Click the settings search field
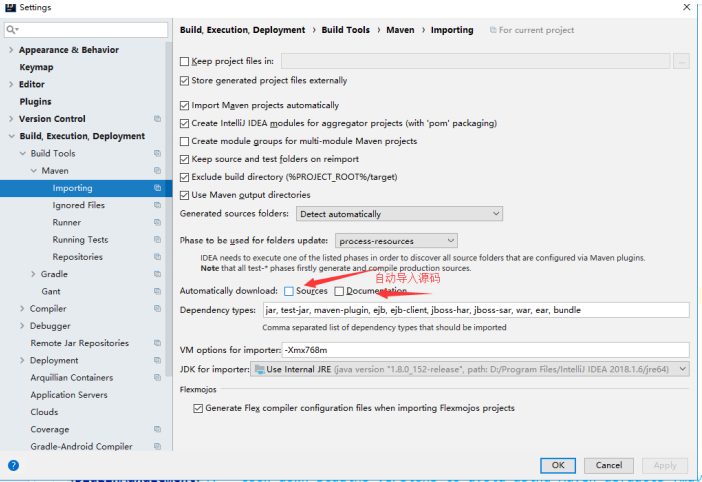The image size is (702, 482). point(86,30)
